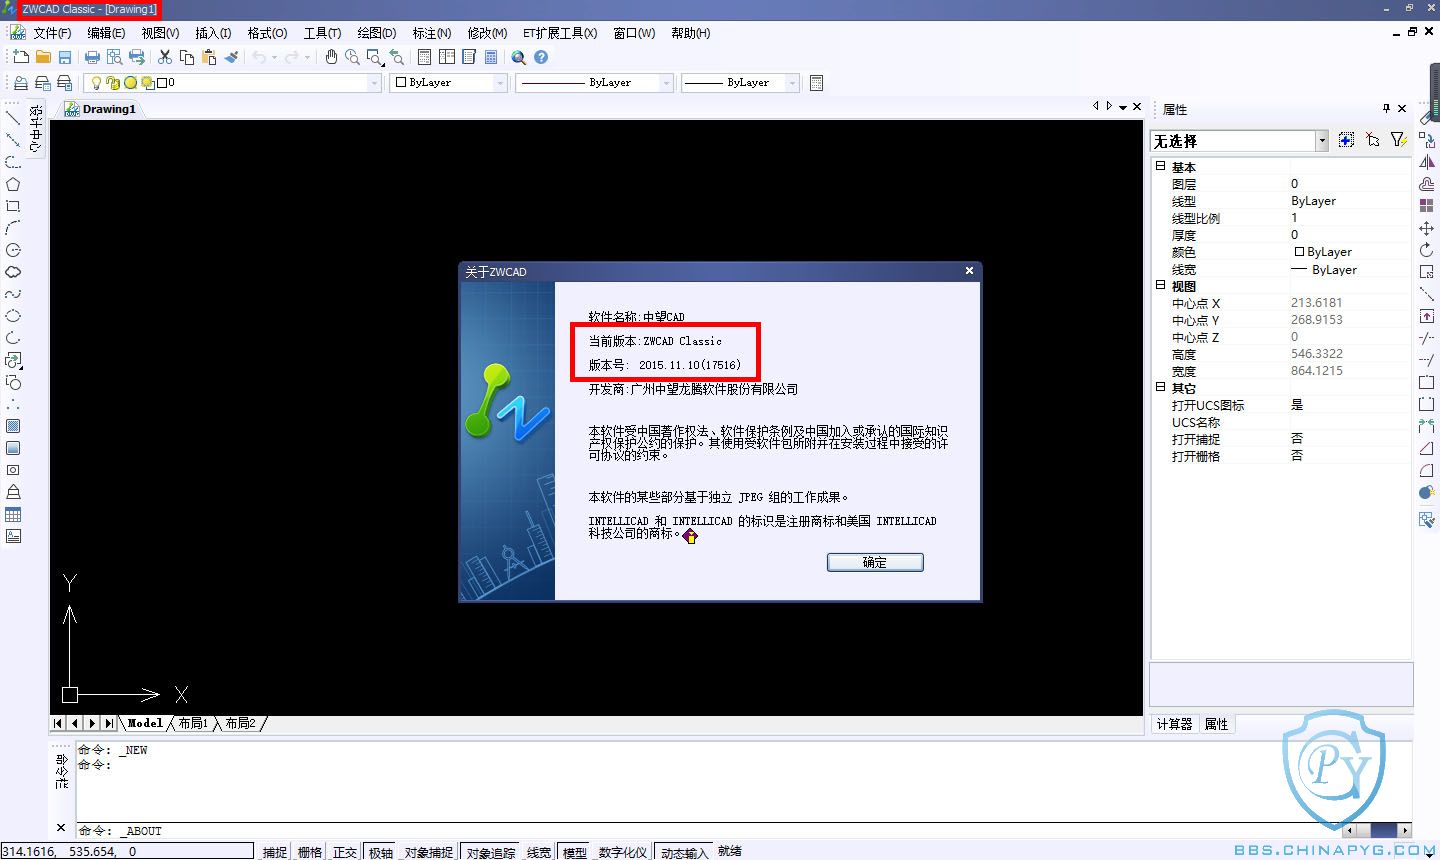This screenshot has width=1440, height=860.
Task: Select the Match Properties brush icon
Action: pyautogui.click(x=231, y=58)
